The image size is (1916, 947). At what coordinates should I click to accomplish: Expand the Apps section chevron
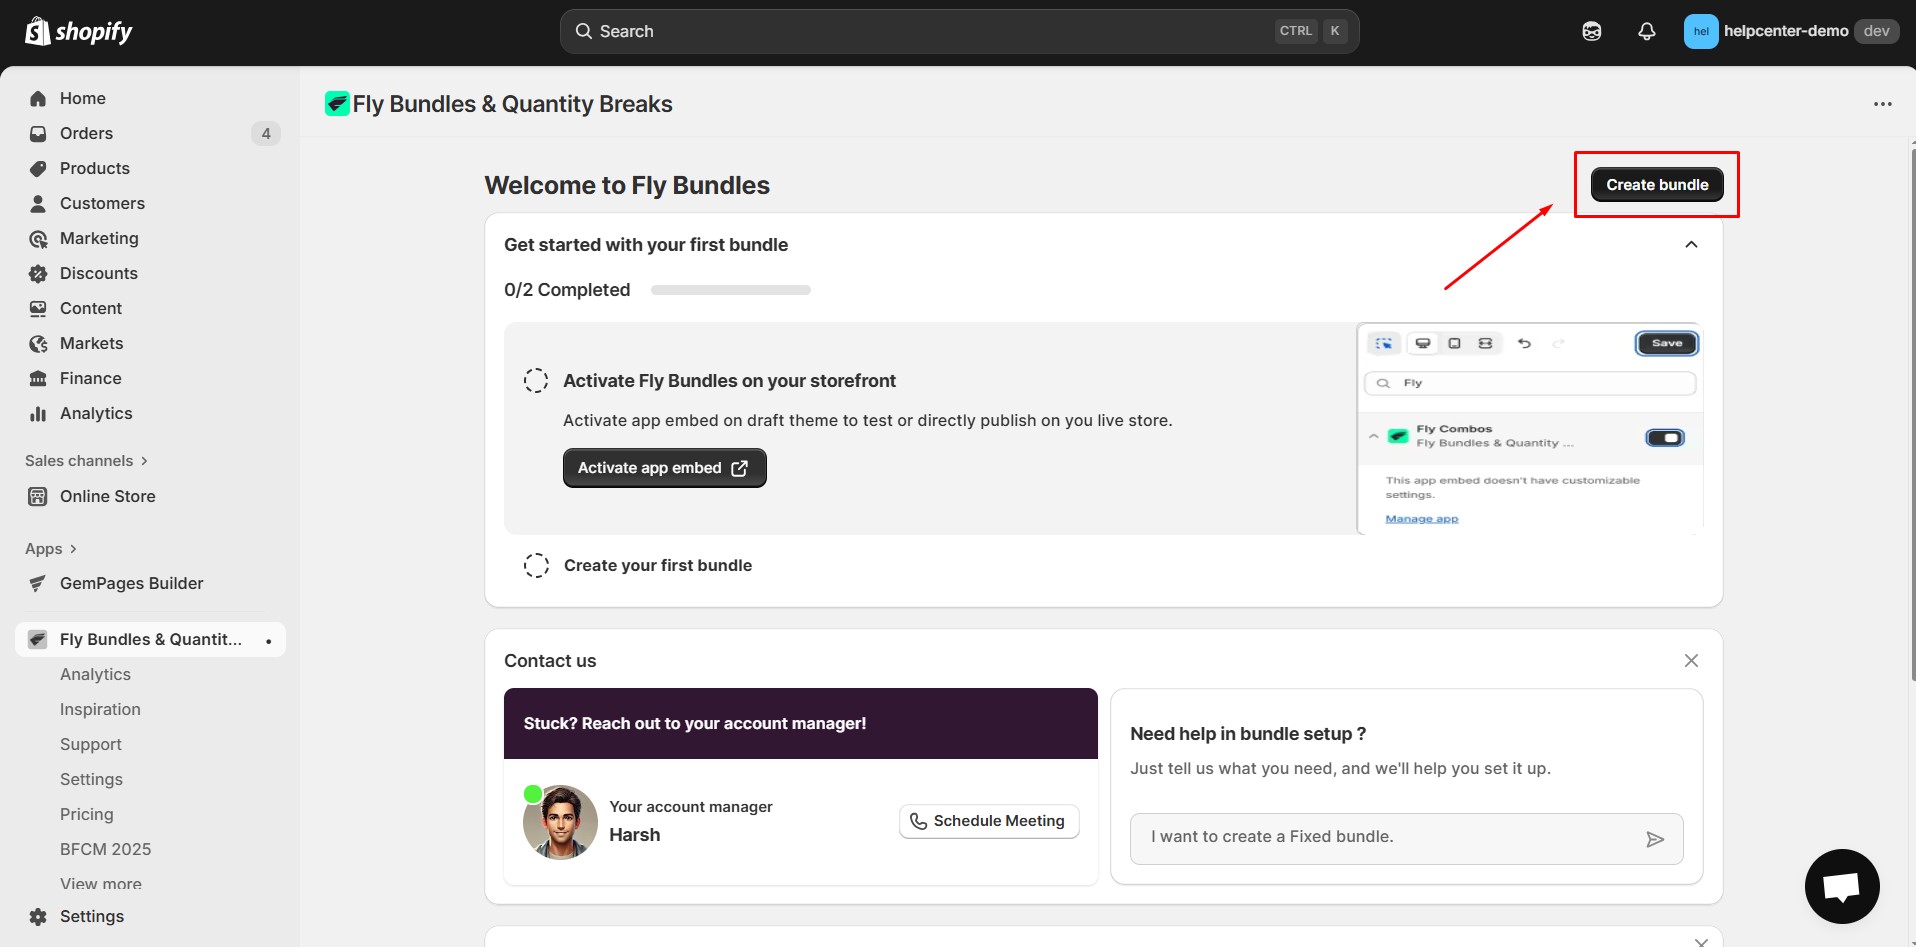tap(73, 549)
